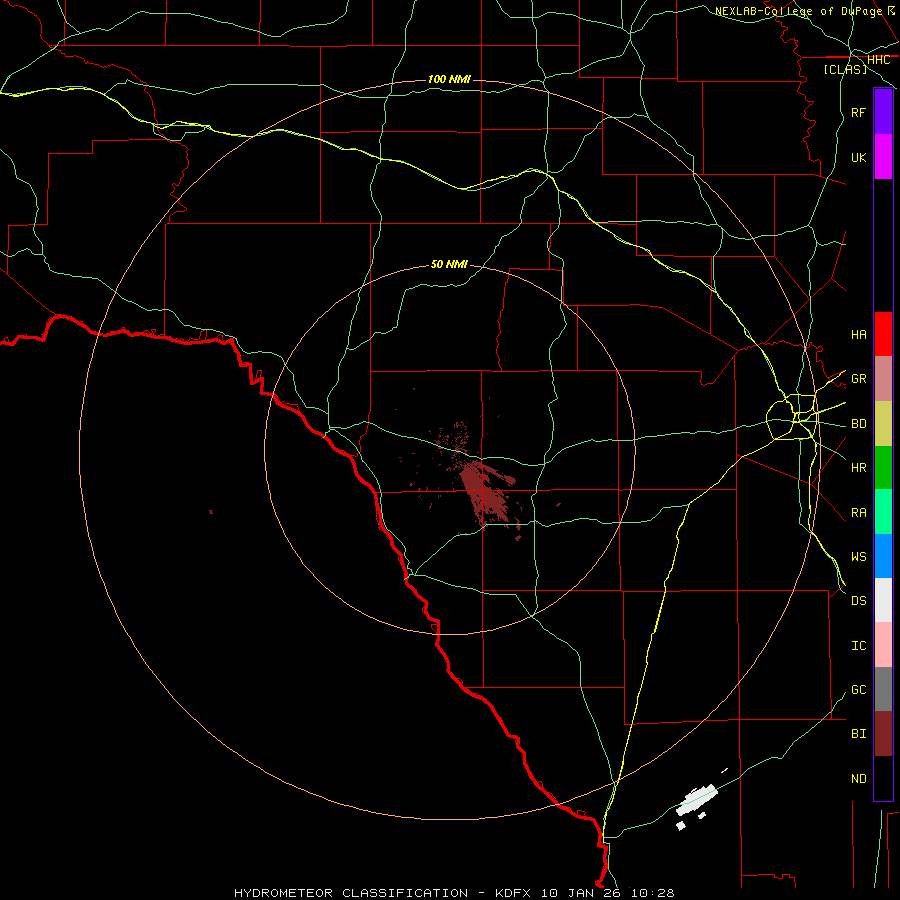Screen dimensions: 900x900
Task: Click the 50 NMI range ring label
Action: tap(449, 264)
